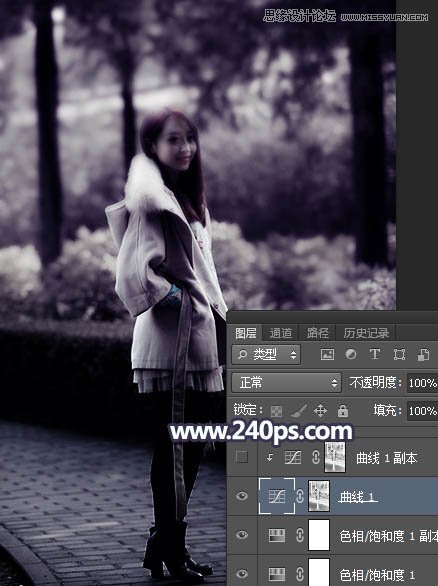The image size is (438, 586).
Task: Select mask thumbnail of 曲线 1 副本
Action: [x=335, y=457]
